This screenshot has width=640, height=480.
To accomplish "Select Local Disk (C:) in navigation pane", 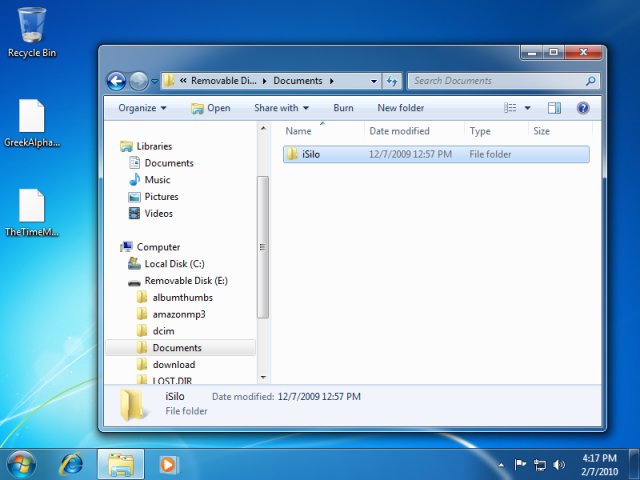I will 174,264.
